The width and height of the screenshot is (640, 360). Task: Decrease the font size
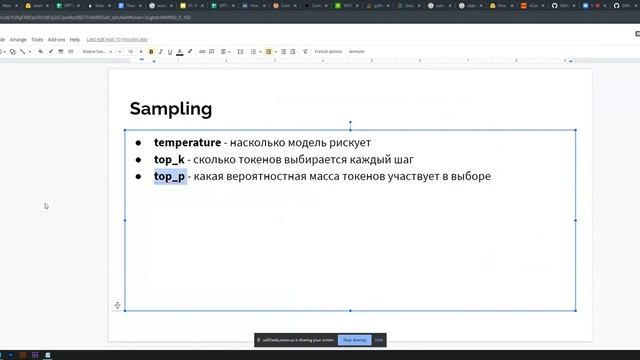[x=119, y=52]
